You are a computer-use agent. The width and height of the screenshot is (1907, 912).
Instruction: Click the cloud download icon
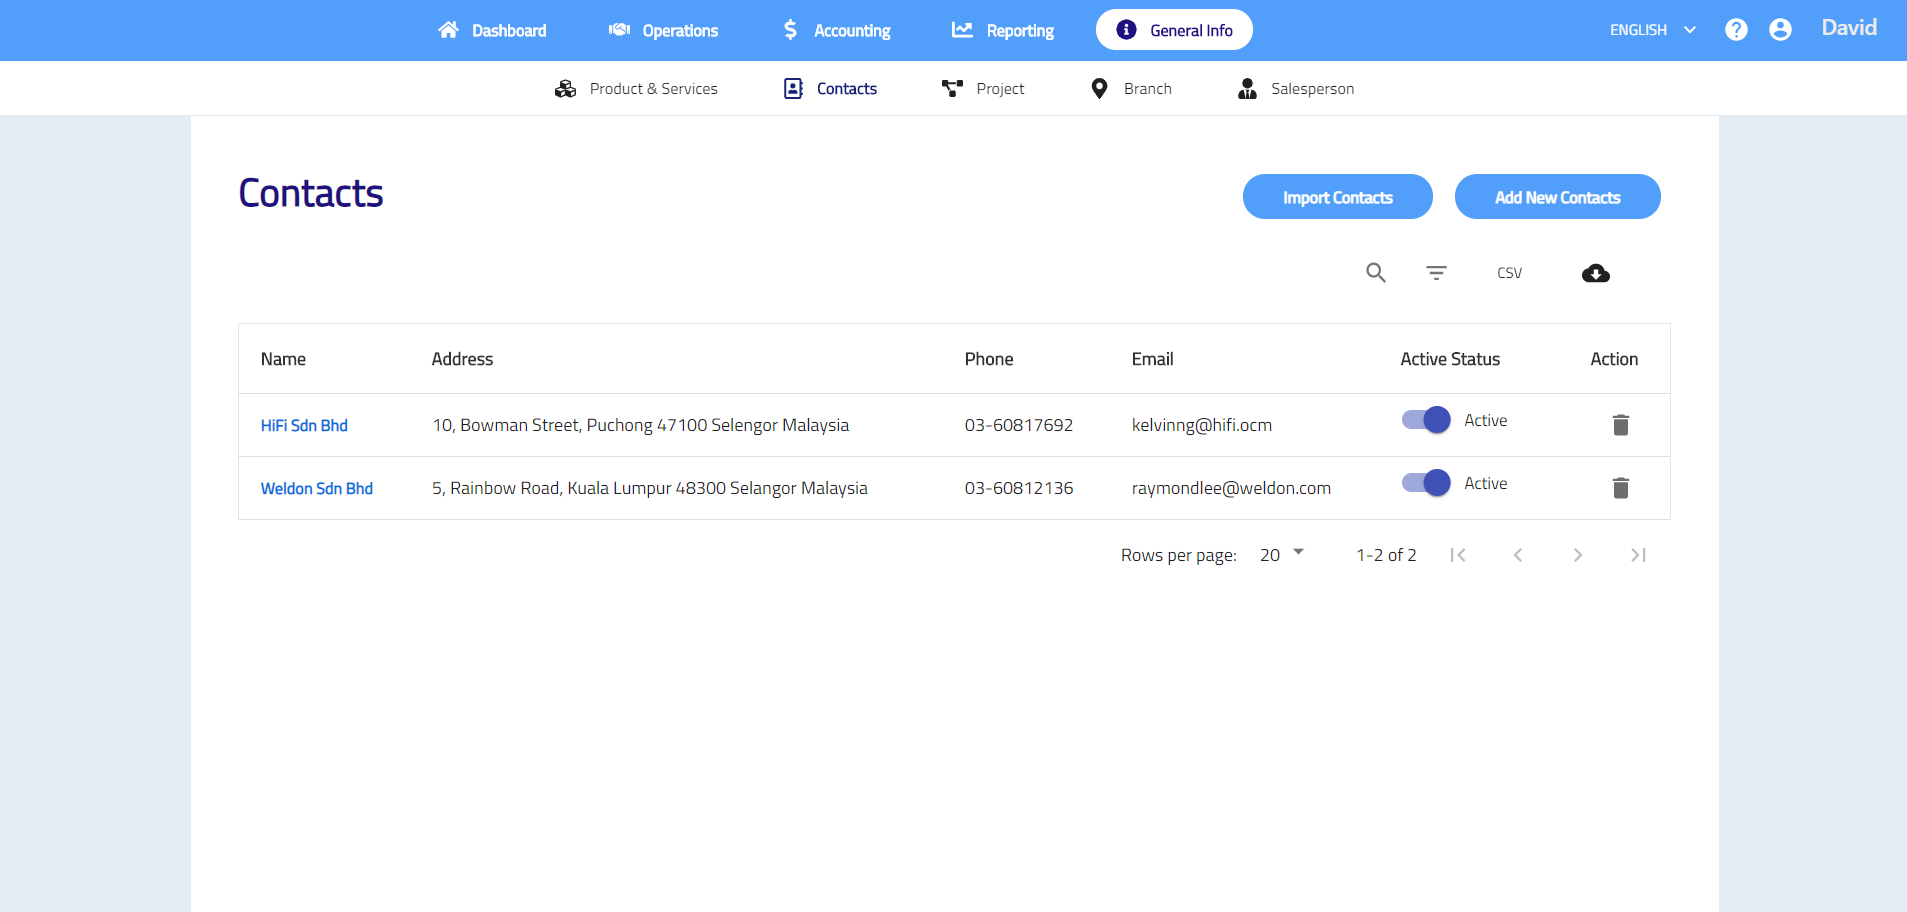click(x=1595, y=273)
